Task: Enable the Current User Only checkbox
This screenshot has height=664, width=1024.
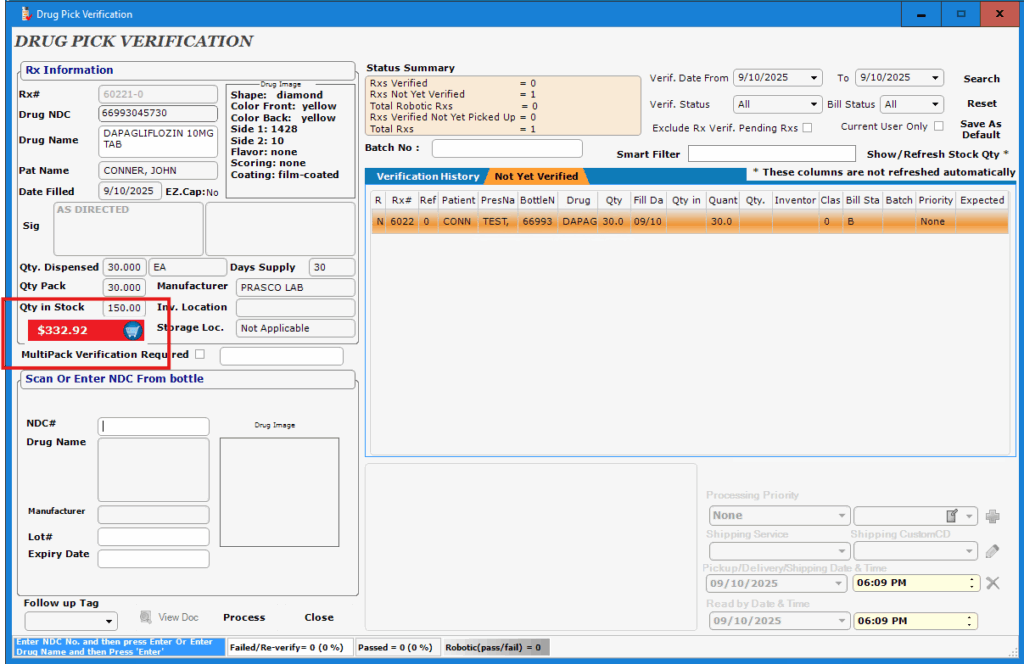Action: (938, 126)
